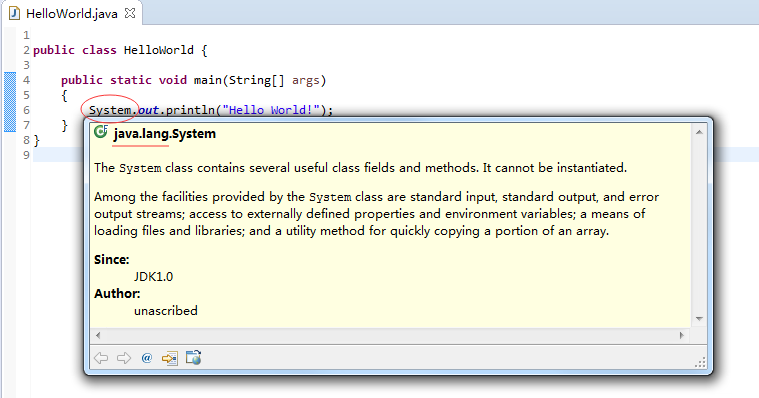The height and width of the screenshot is (398, 759).
Task: Click println in the code line
Action: pos(190,110)
